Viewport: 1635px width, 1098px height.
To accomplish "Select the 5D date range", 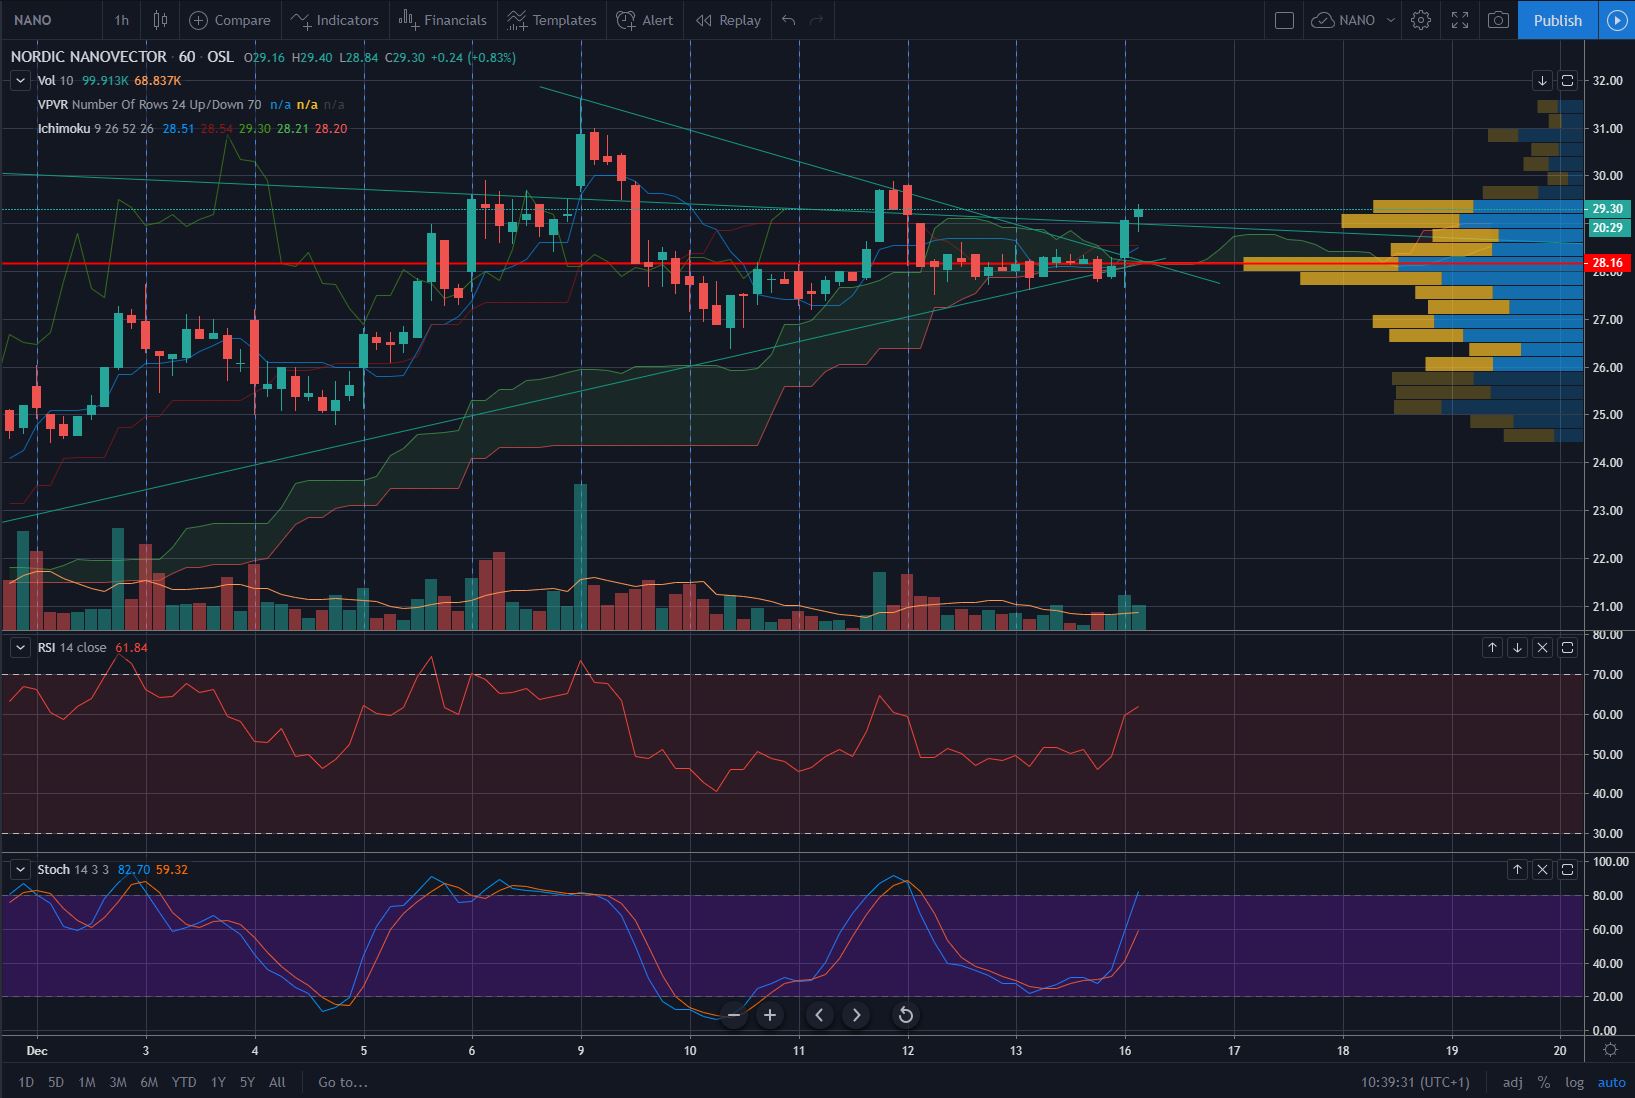I will [x=56, y=1082].
